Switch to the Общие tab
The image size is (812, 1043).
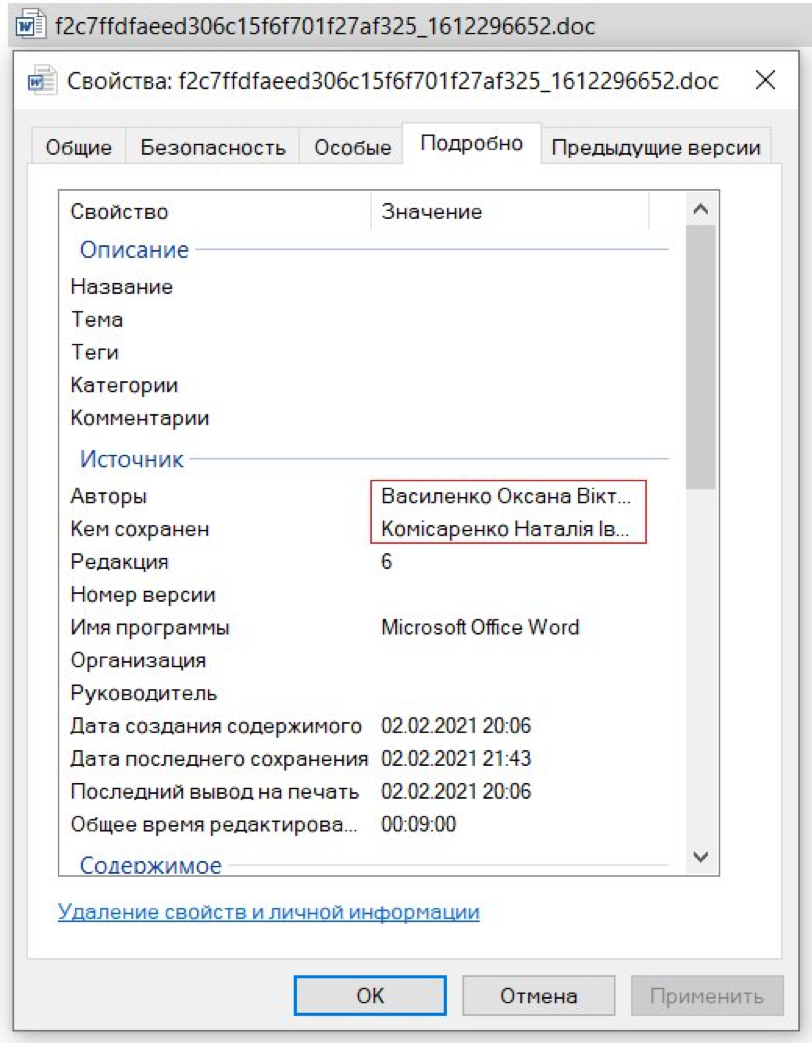[83, 146]
